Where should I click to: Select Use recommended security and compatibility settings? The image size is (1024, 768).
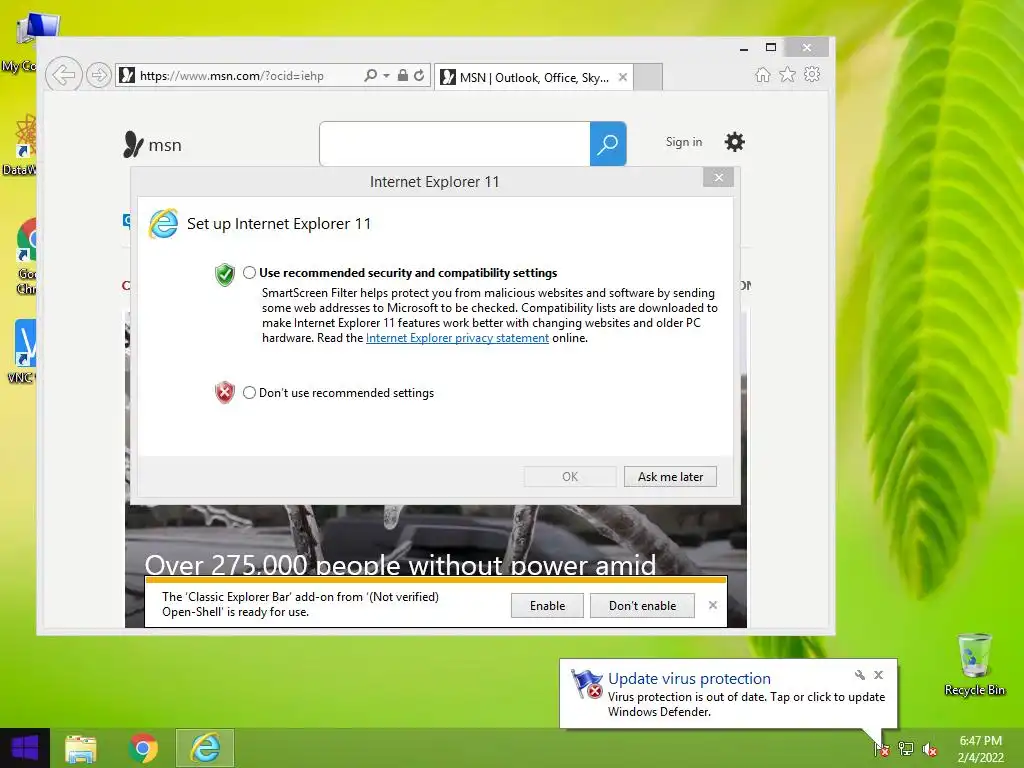[x=249, y=273]
